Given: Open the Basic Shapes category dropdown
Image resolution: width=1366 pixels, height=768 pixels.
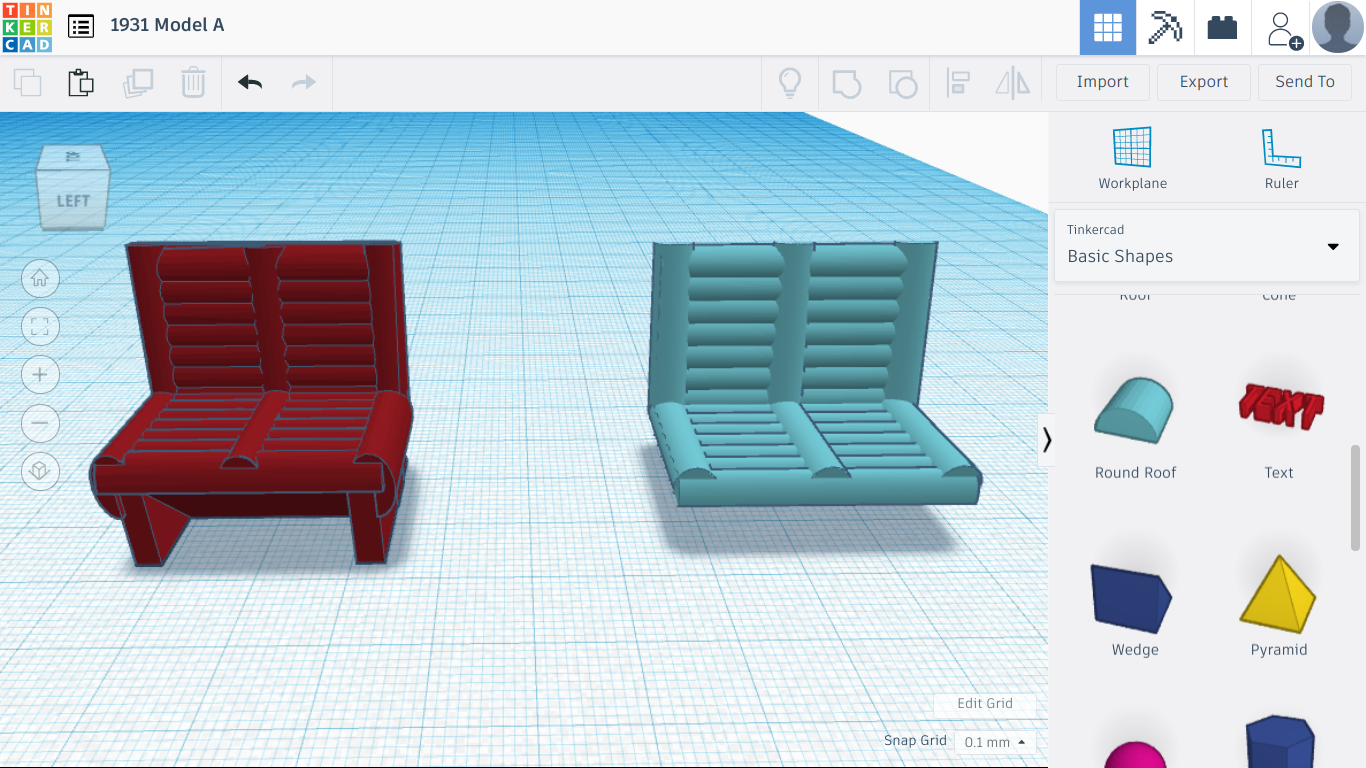Looking at the screenshot, I should coord(1207,245).
